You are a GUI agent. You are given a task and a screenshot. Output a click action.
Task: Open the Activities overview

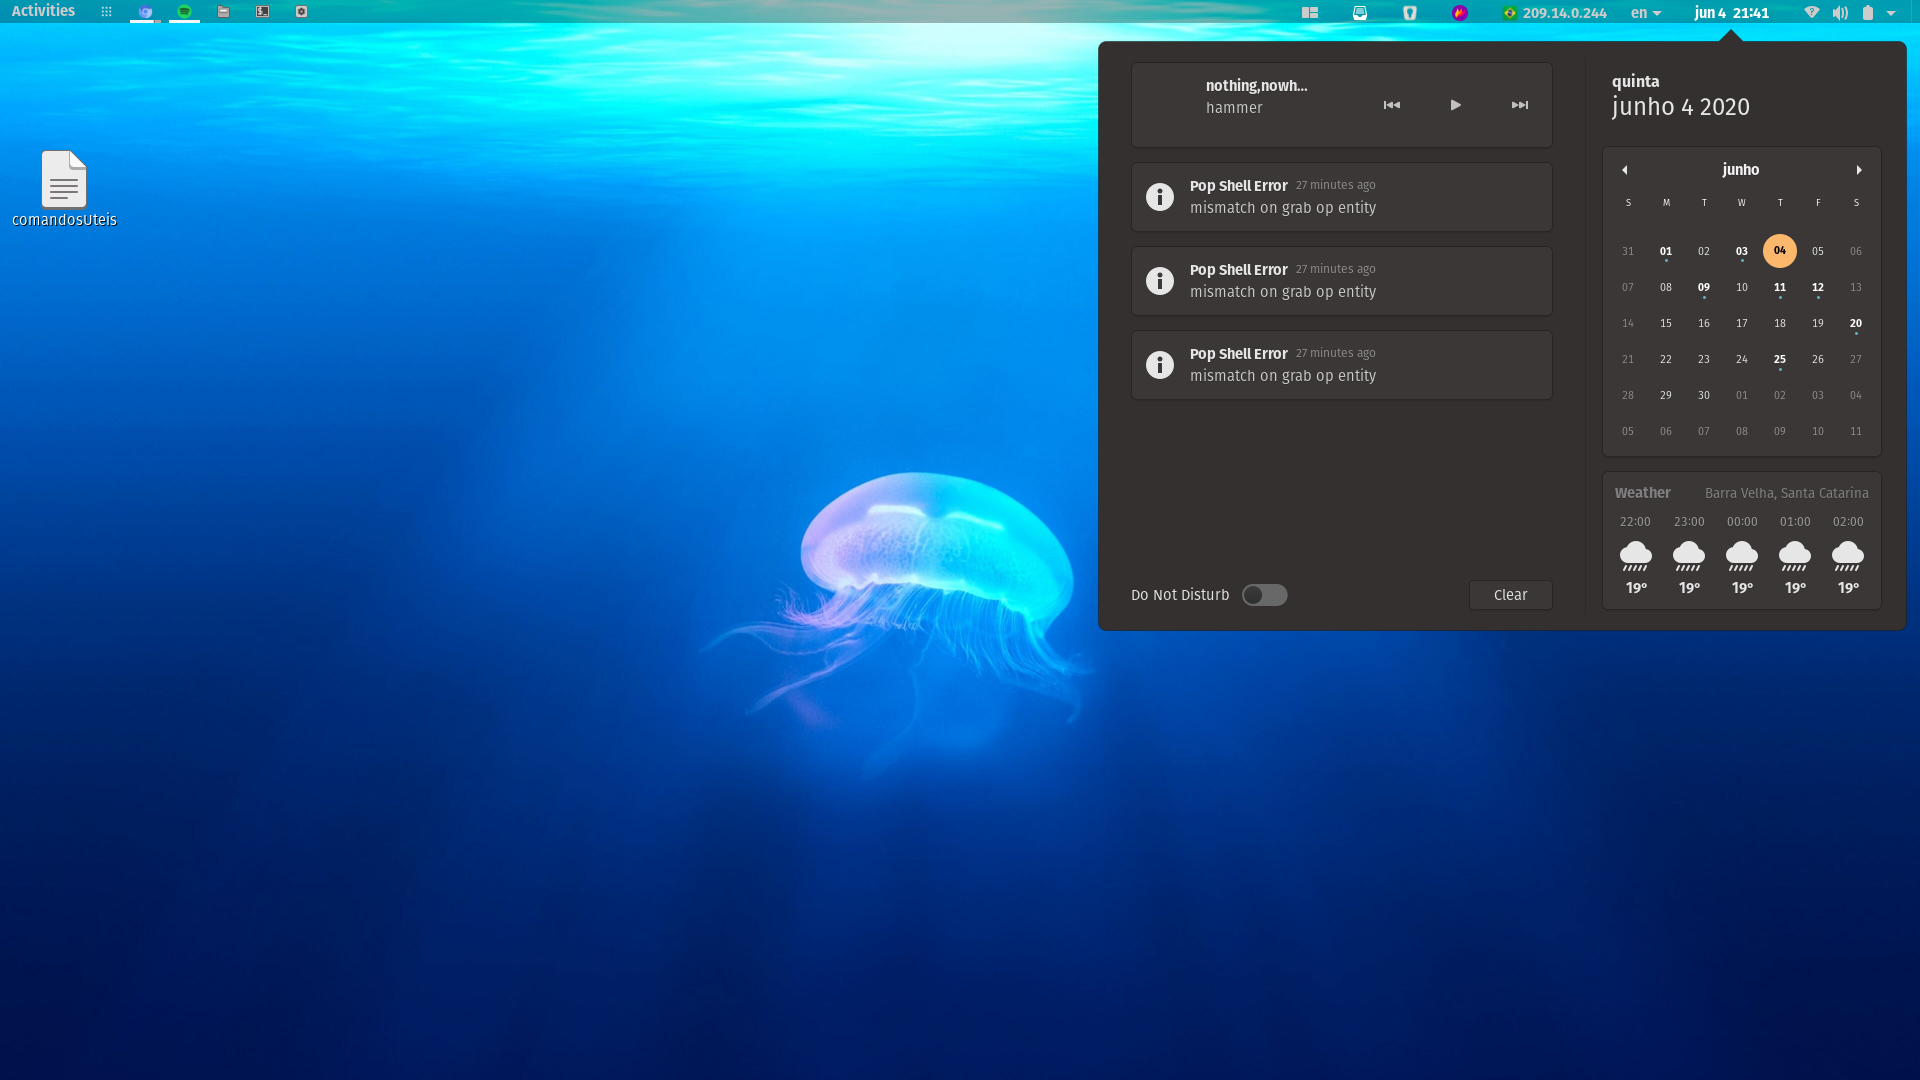click(43, 11)
